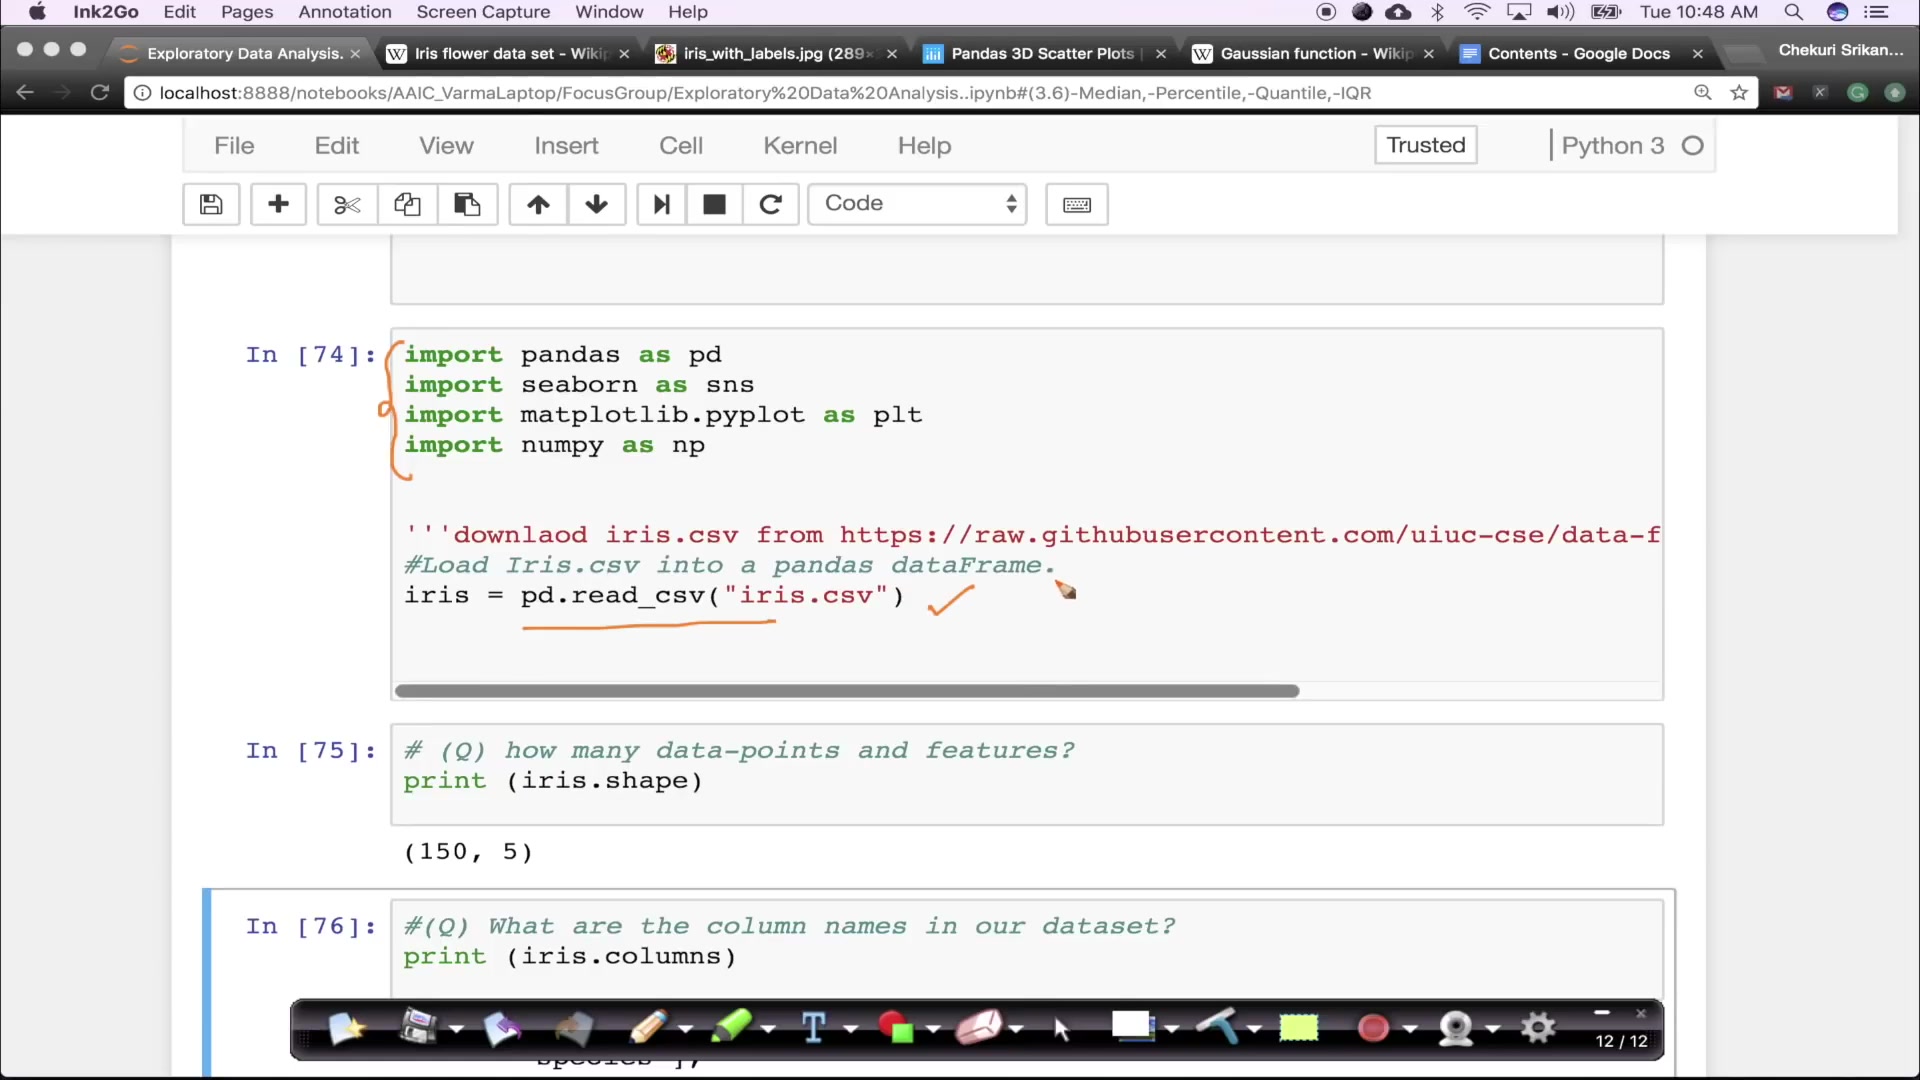Copy selected cells in Jupyter toolbar

tap(407, 204)
